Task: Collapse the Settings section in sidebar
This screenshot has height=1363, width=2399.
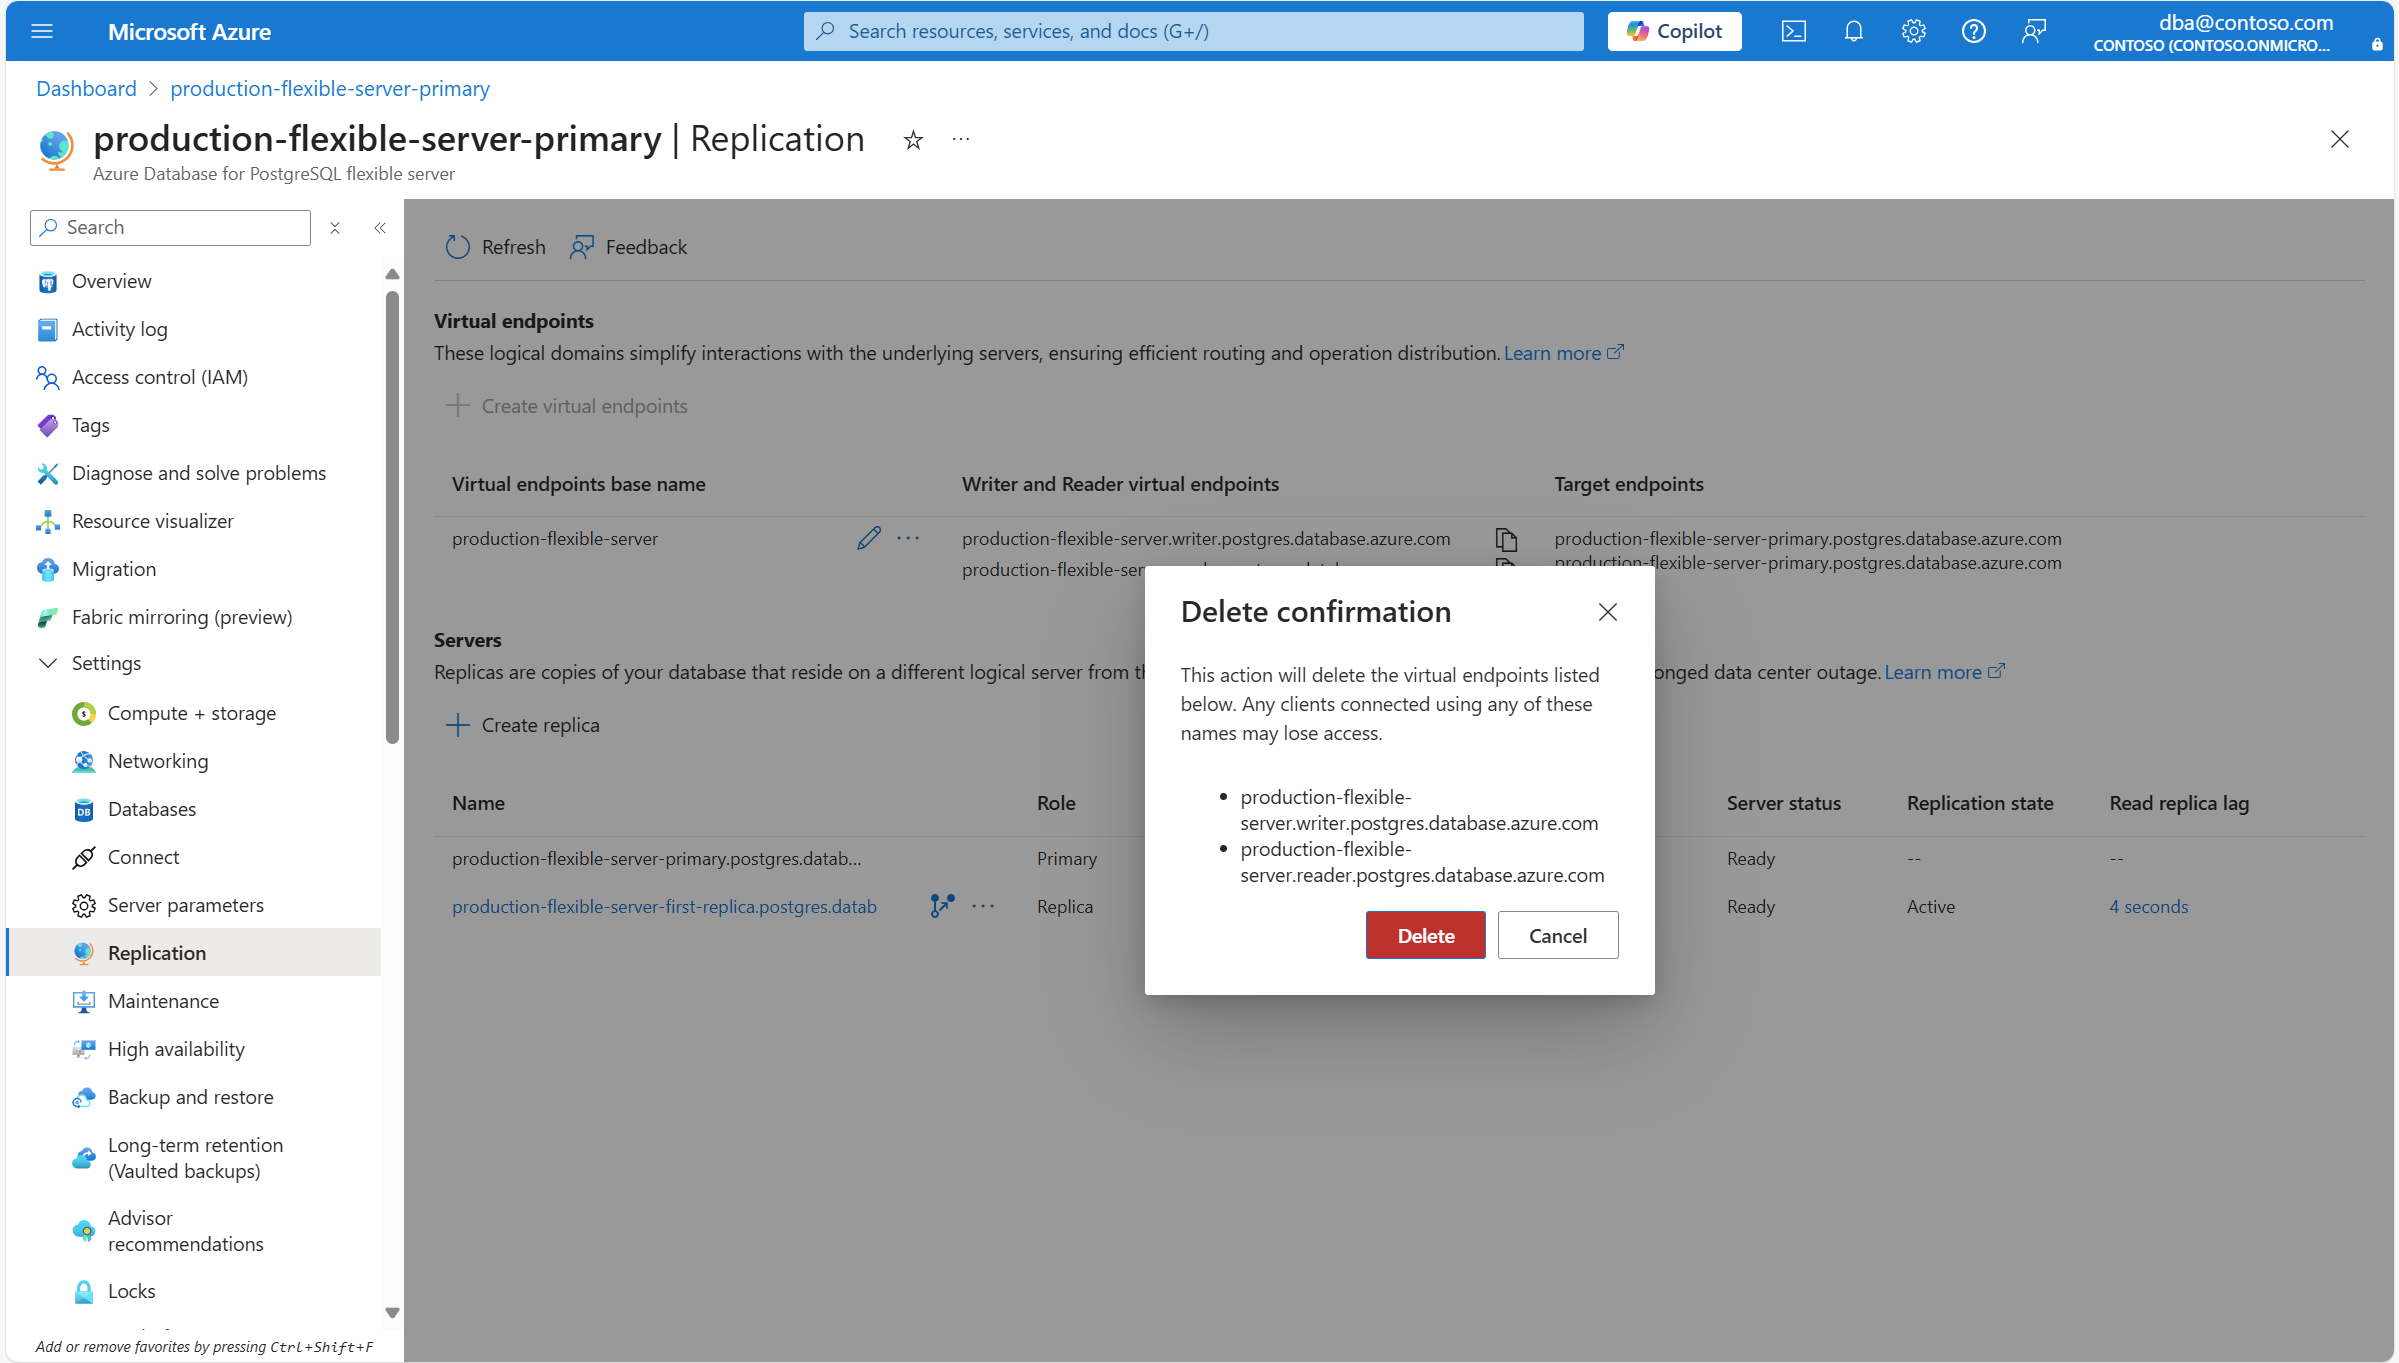Action: 48,663
